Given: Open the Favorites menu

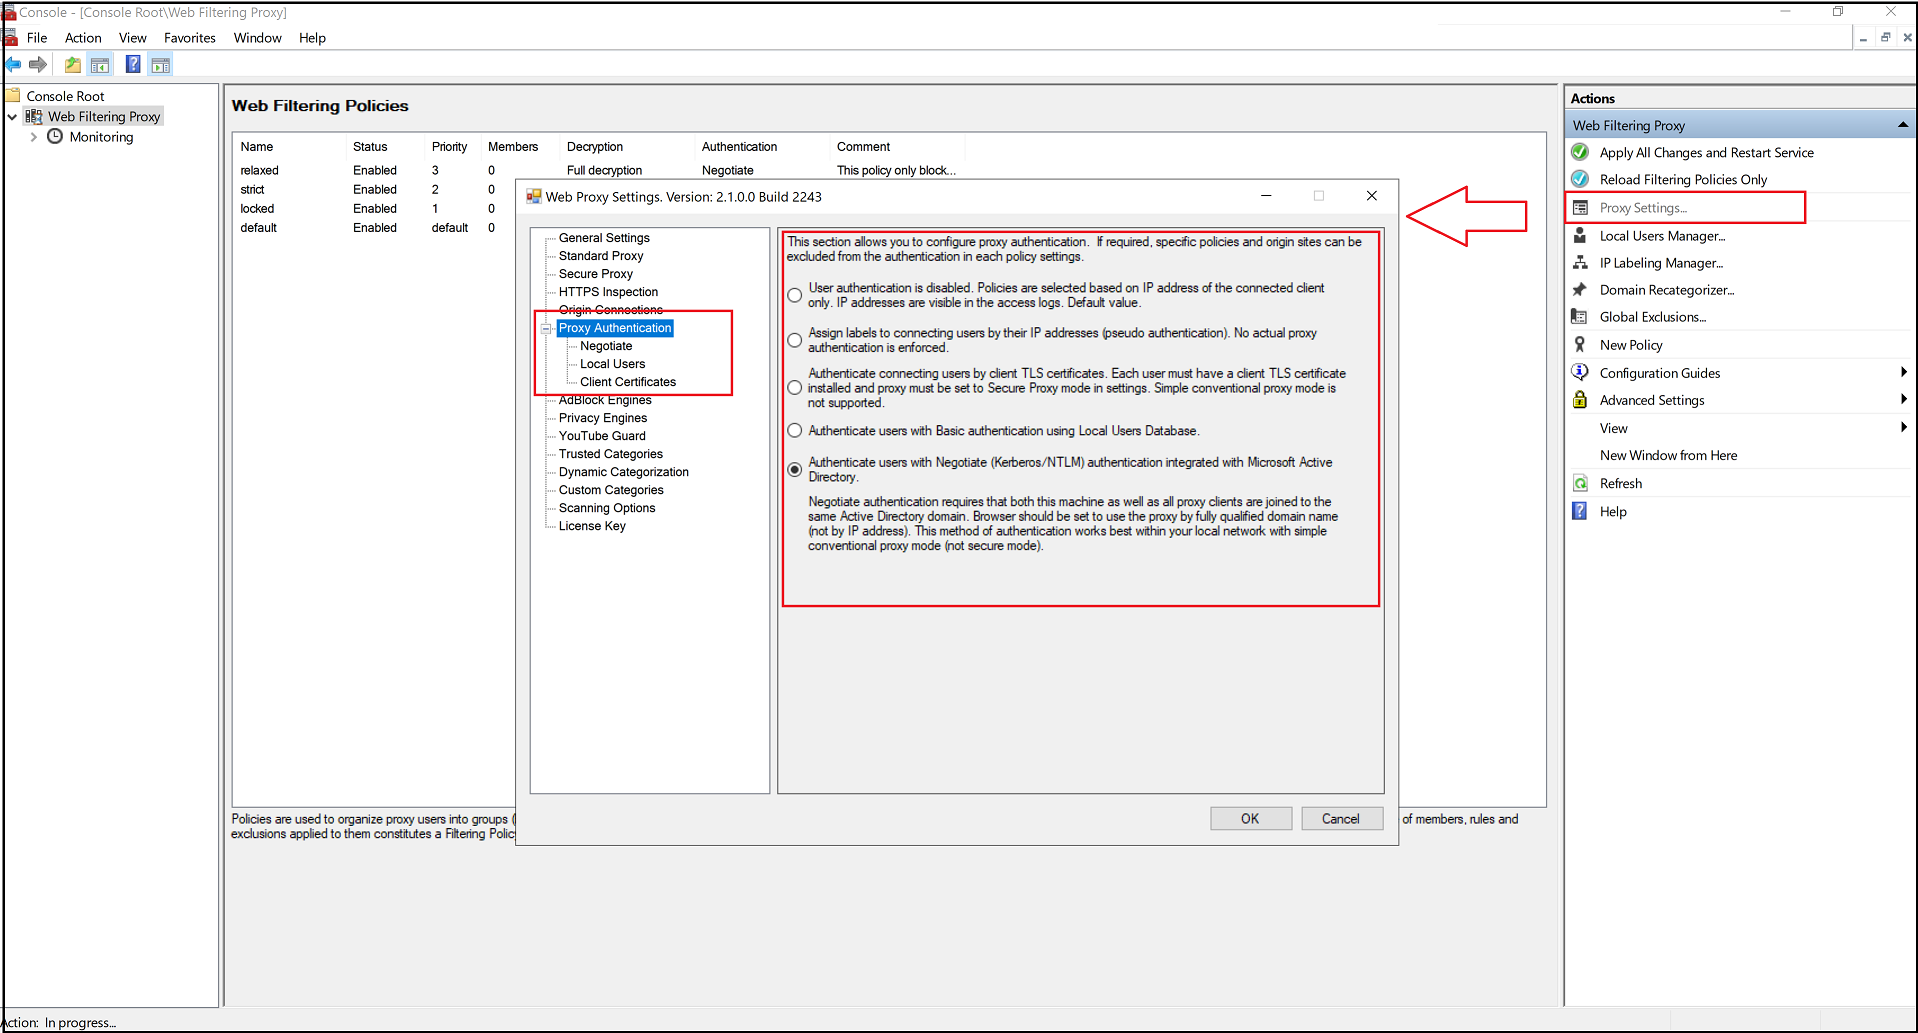Looking at the screenshot, I should point(190,38).
